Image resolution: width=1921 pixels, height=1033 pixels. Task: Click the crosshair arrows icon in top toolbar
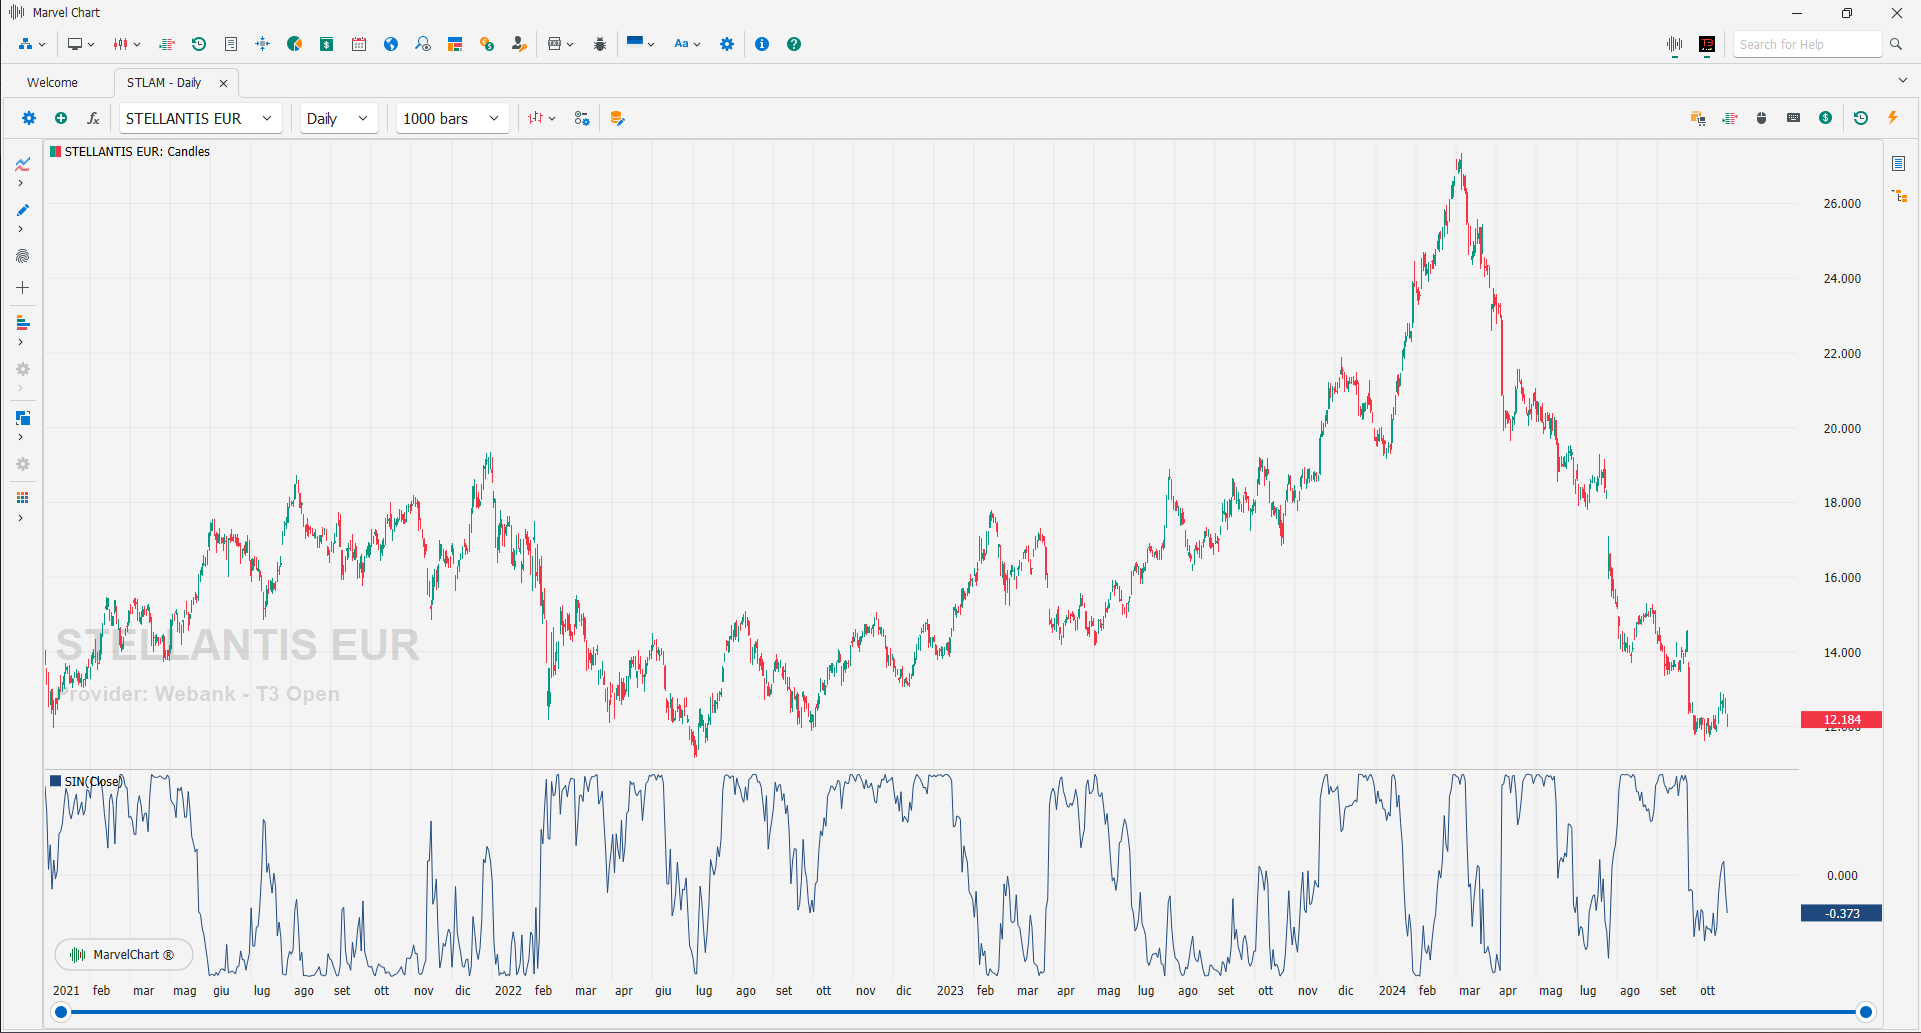click(263, 44)
